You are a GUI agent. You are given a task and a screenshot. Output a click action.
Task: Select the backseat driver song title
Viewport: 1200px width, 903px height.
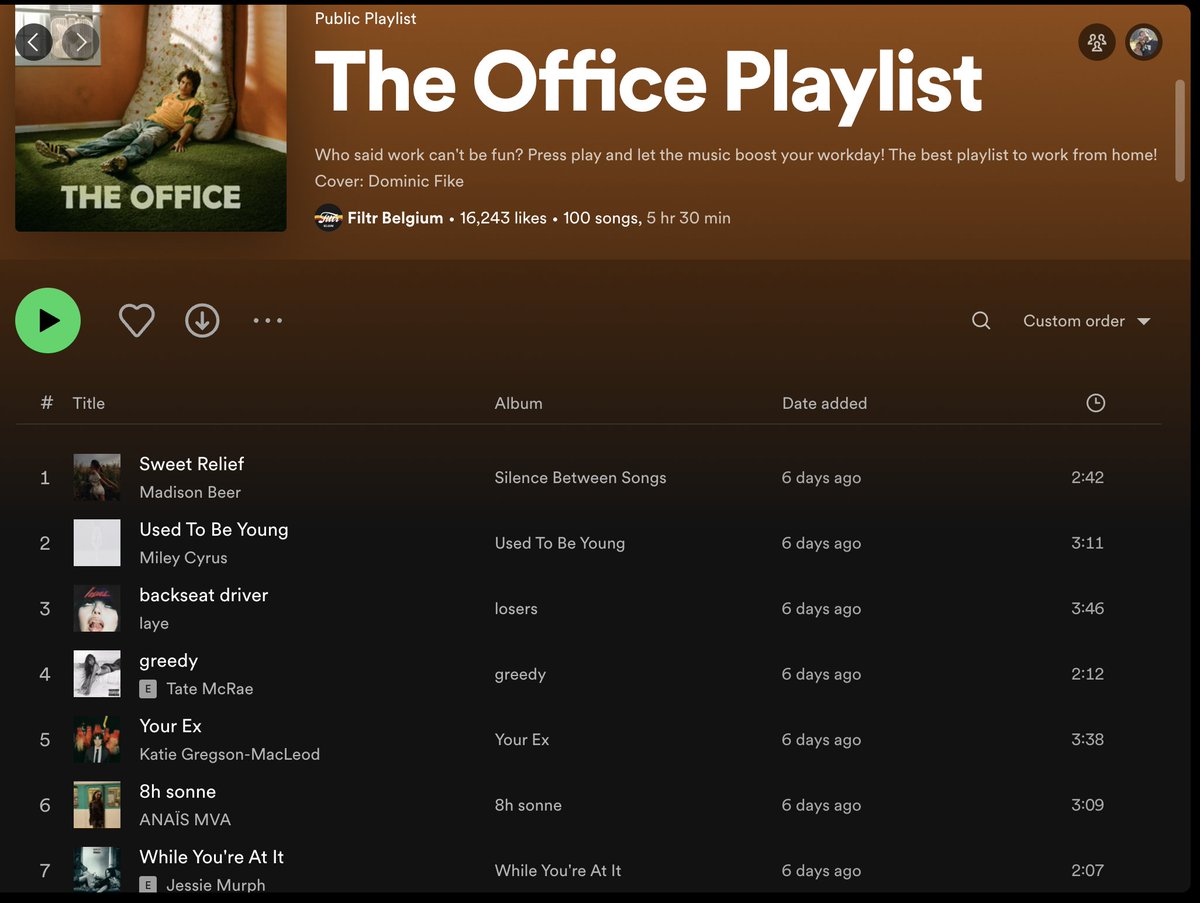pos(204,595)
